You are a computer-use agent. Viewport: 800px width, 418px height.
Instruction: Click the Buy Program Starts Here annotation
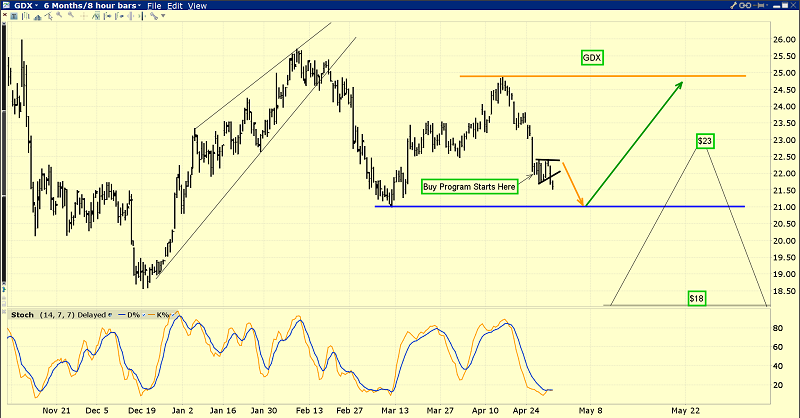pos(469,186)
